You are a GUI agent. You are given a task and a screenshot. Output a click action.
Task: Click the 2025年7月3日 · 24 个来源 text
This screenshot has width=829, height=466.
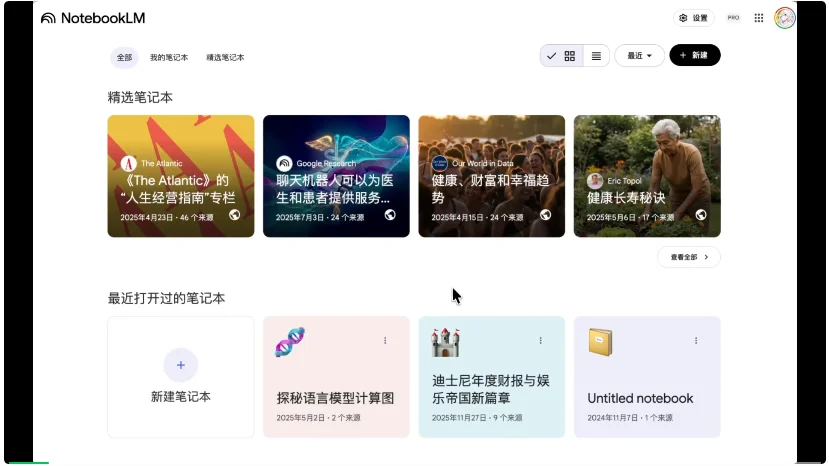[320, 217]
